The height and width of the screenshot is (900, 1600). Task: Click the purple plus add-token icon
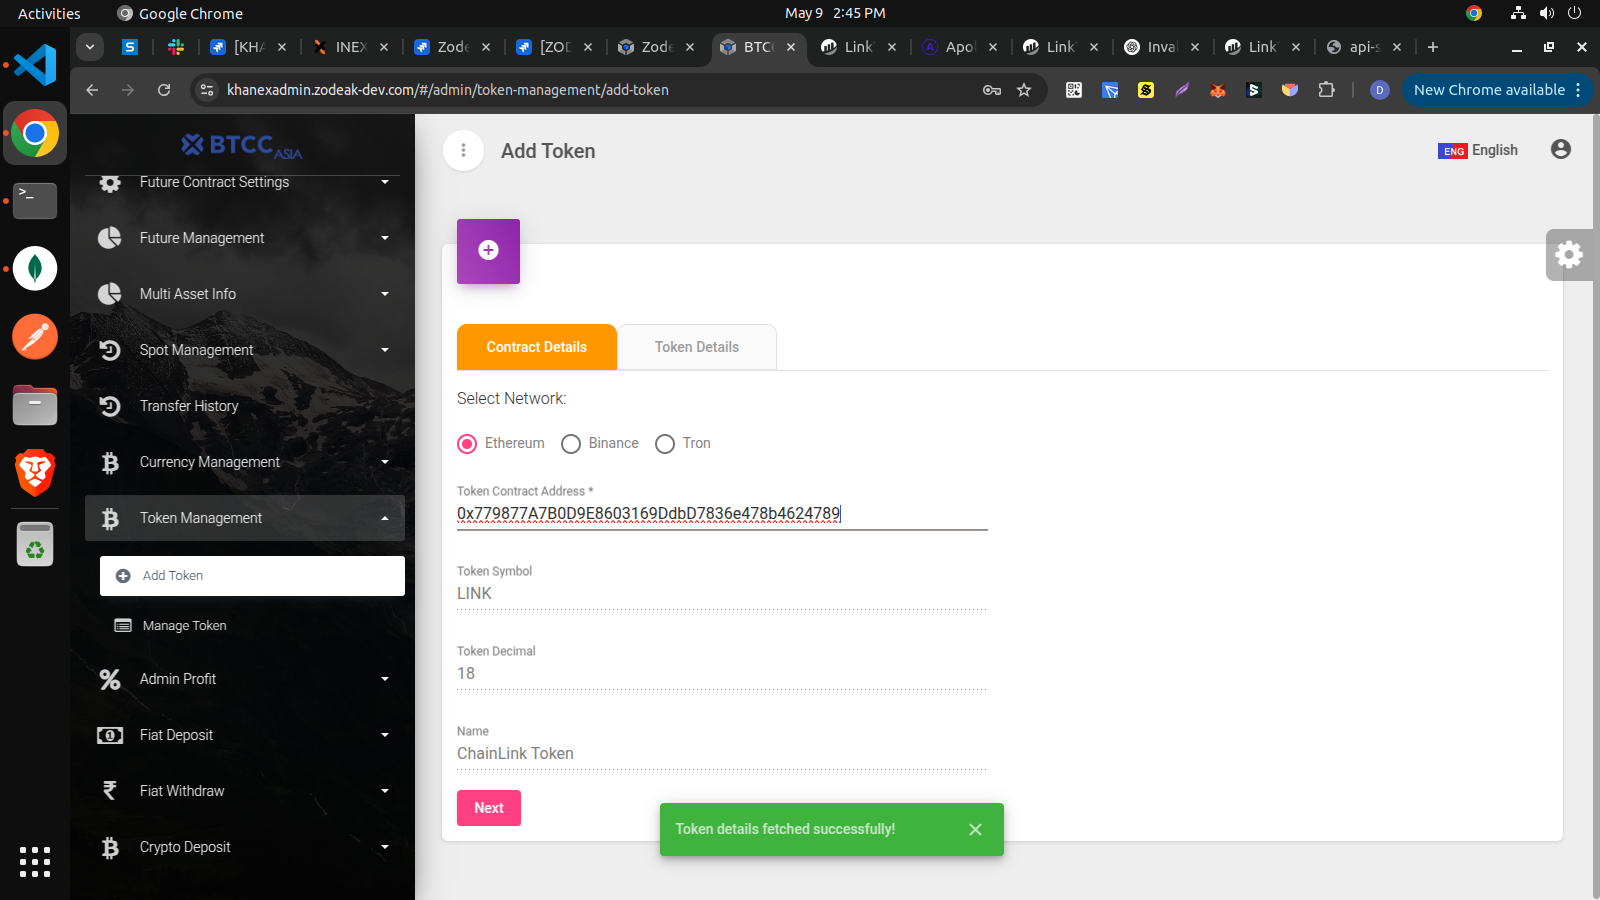(488, 251)
